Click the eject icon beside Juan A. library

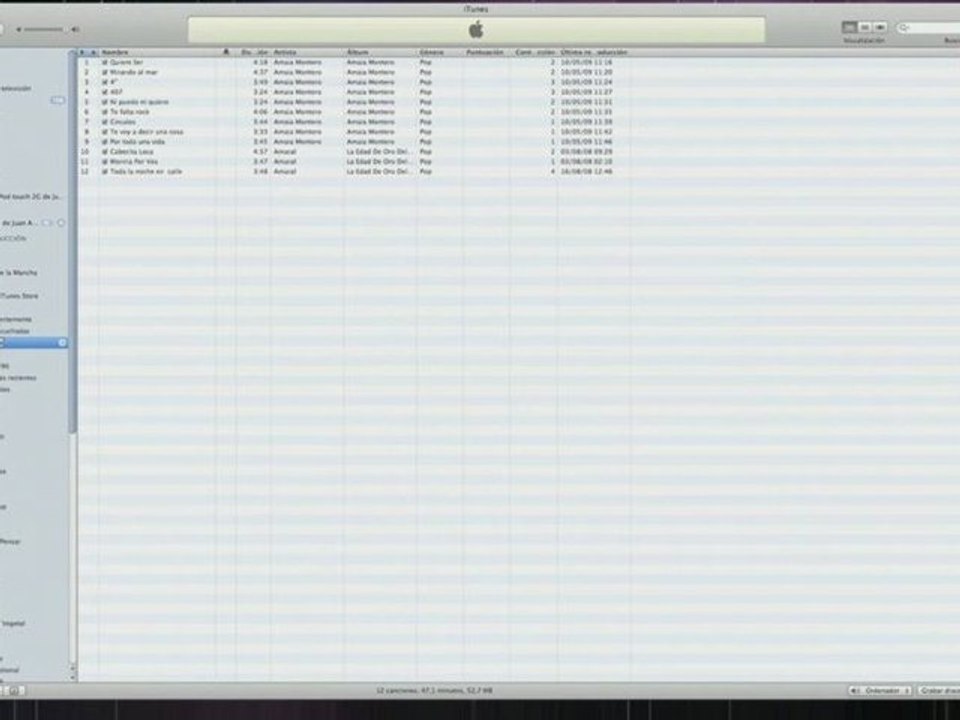coord(61,223)
